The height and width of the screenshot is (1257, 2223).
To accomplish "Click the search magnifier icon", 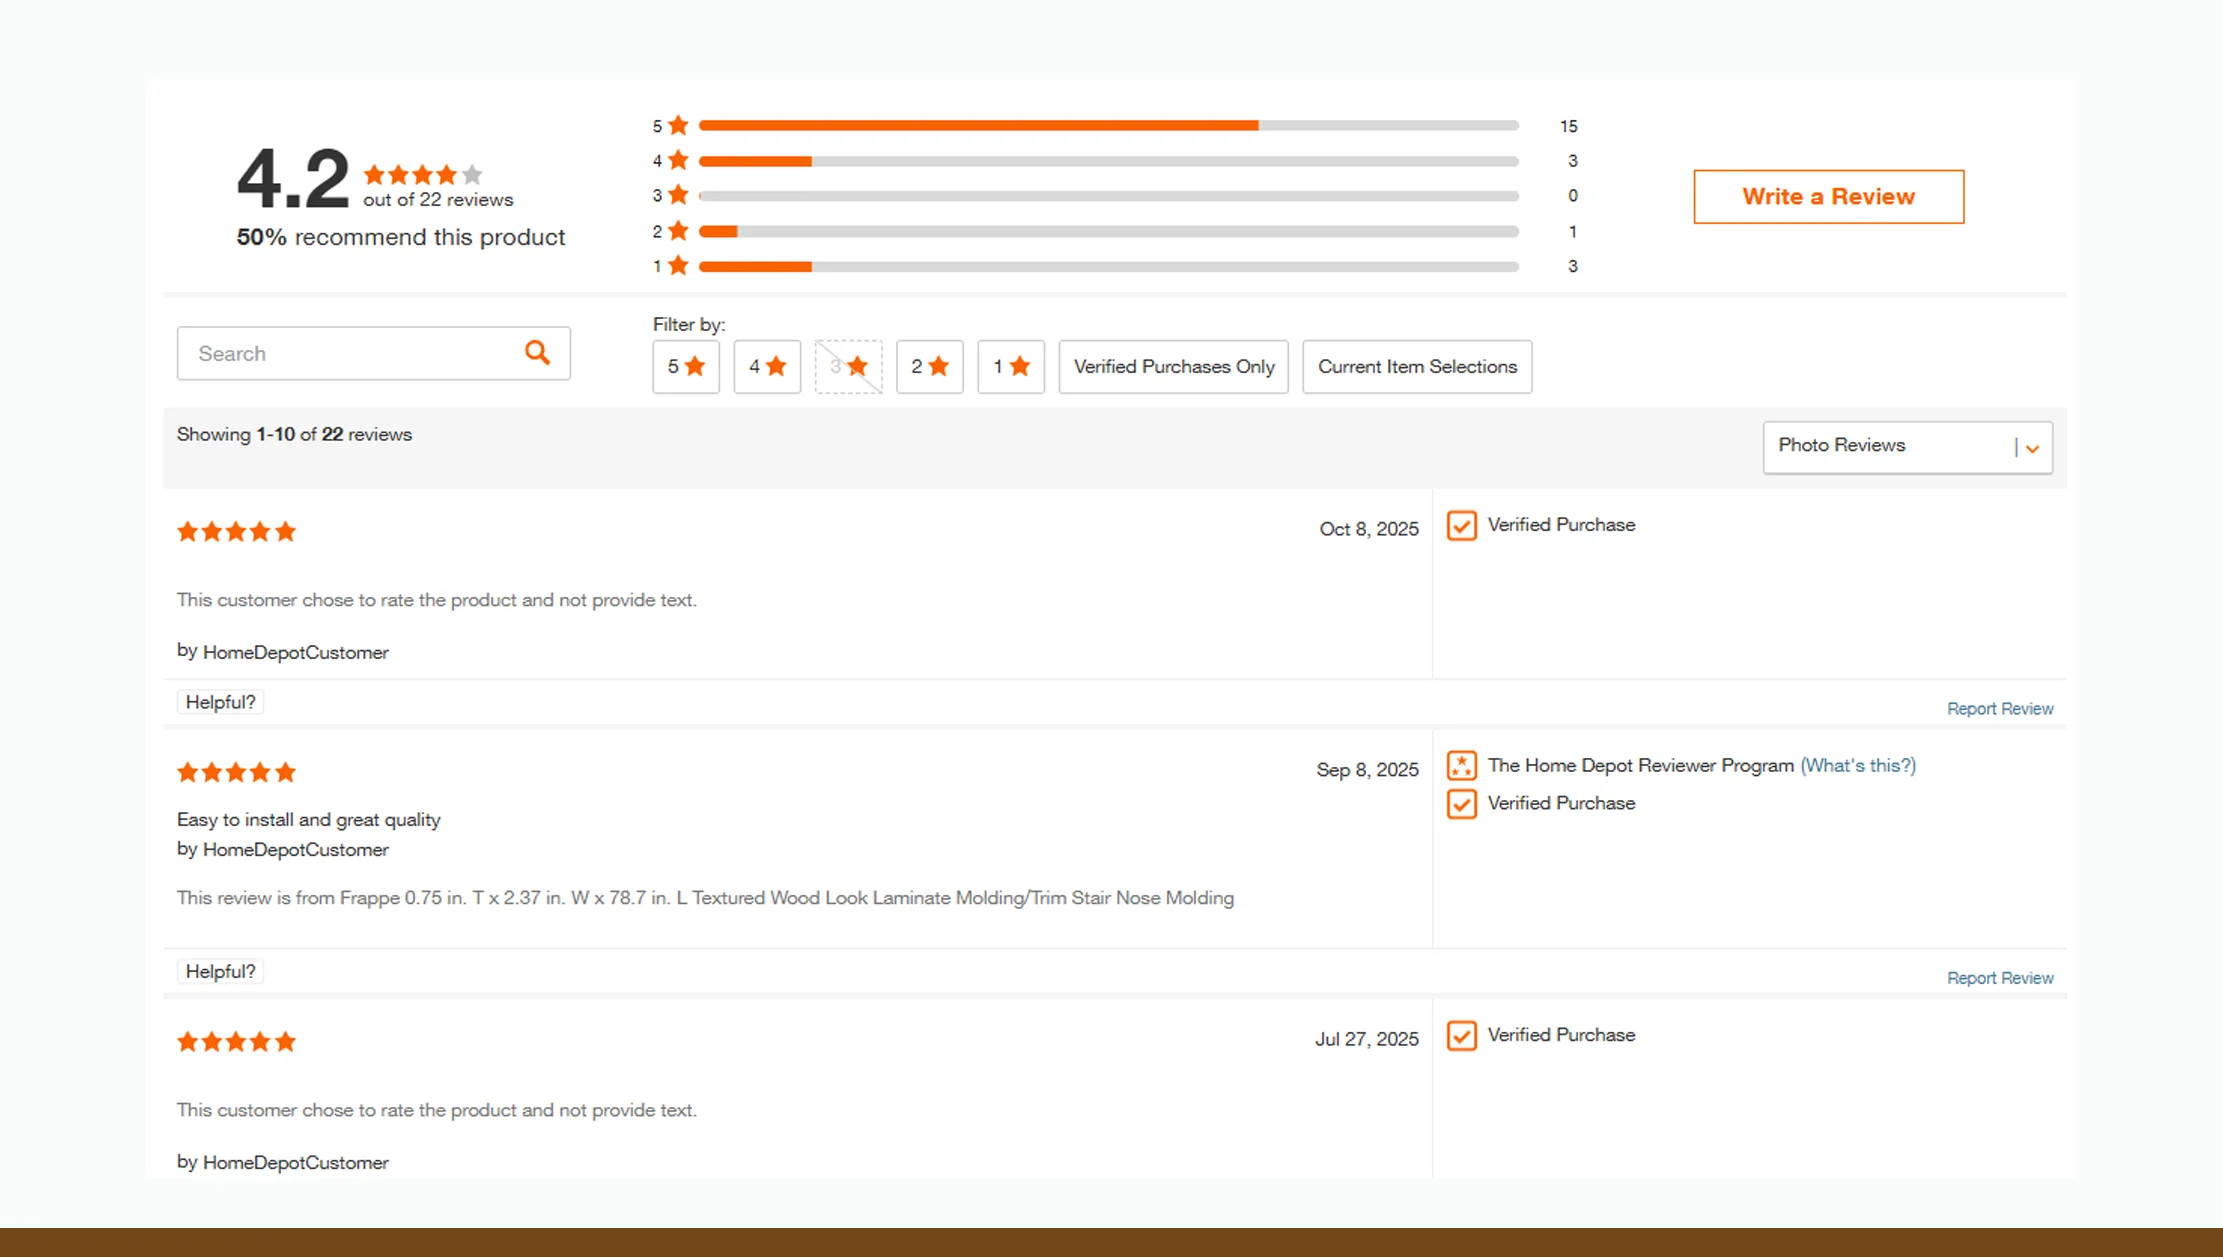I will pyautogui.click(x=538, y=353).
